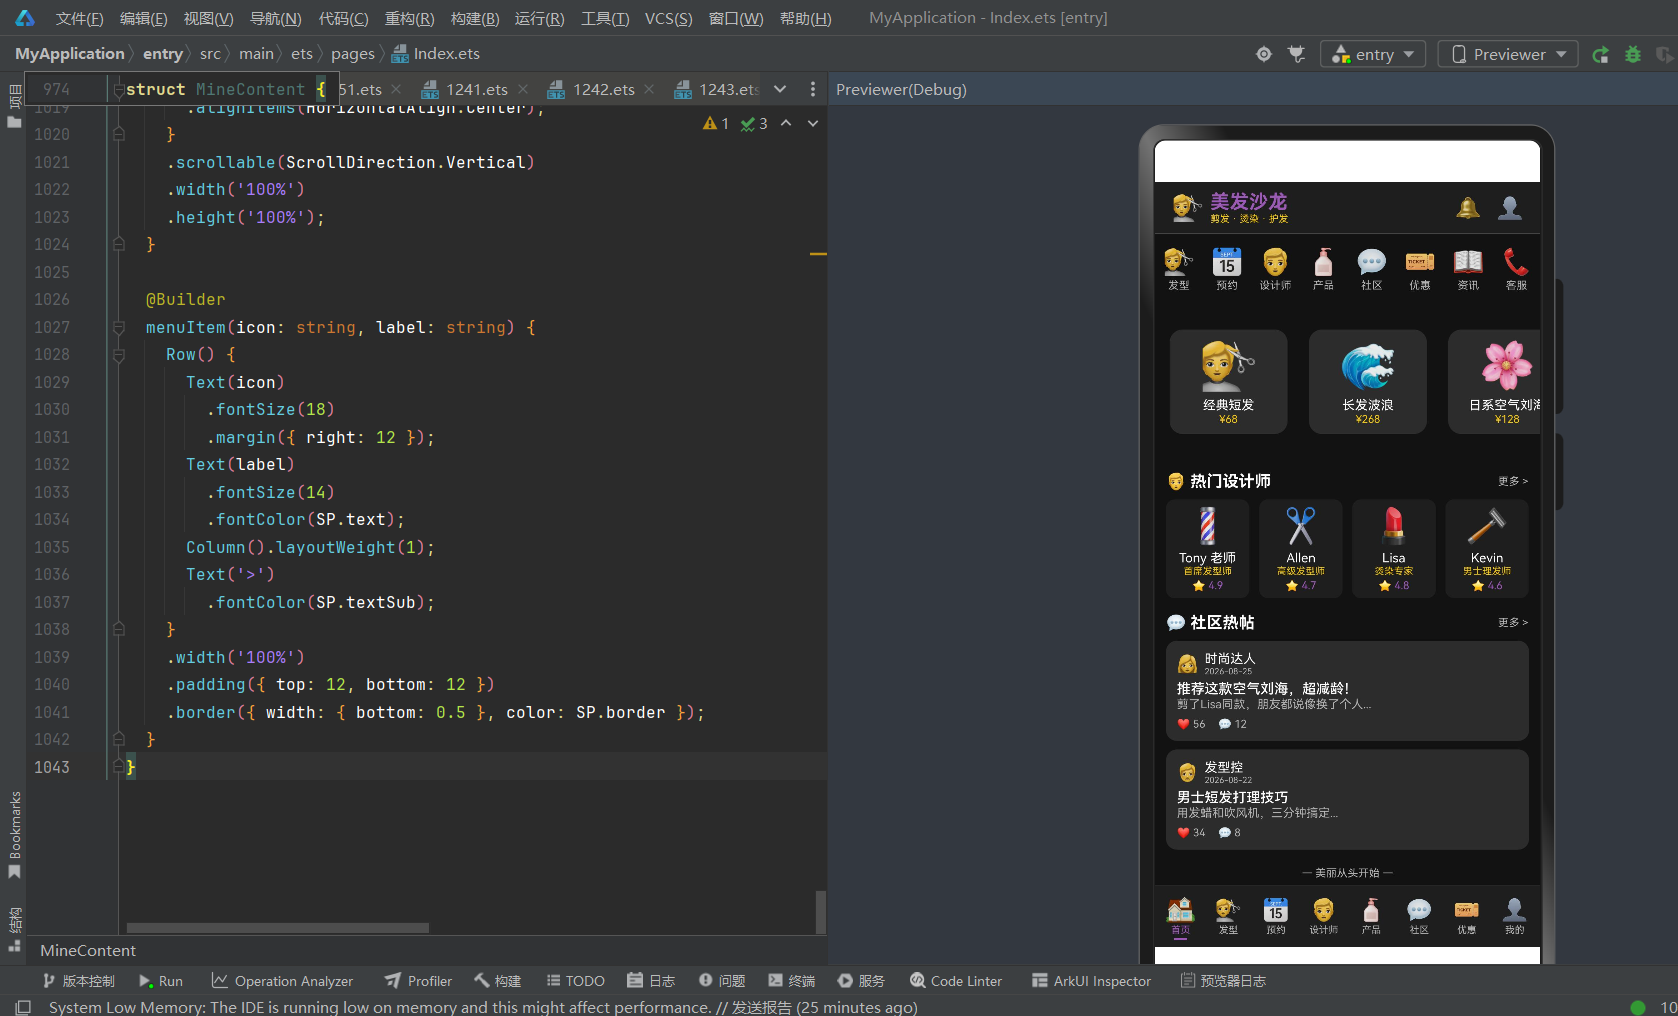
Task: Collapse the Row fold on line 1028
Action: point(118,354)
